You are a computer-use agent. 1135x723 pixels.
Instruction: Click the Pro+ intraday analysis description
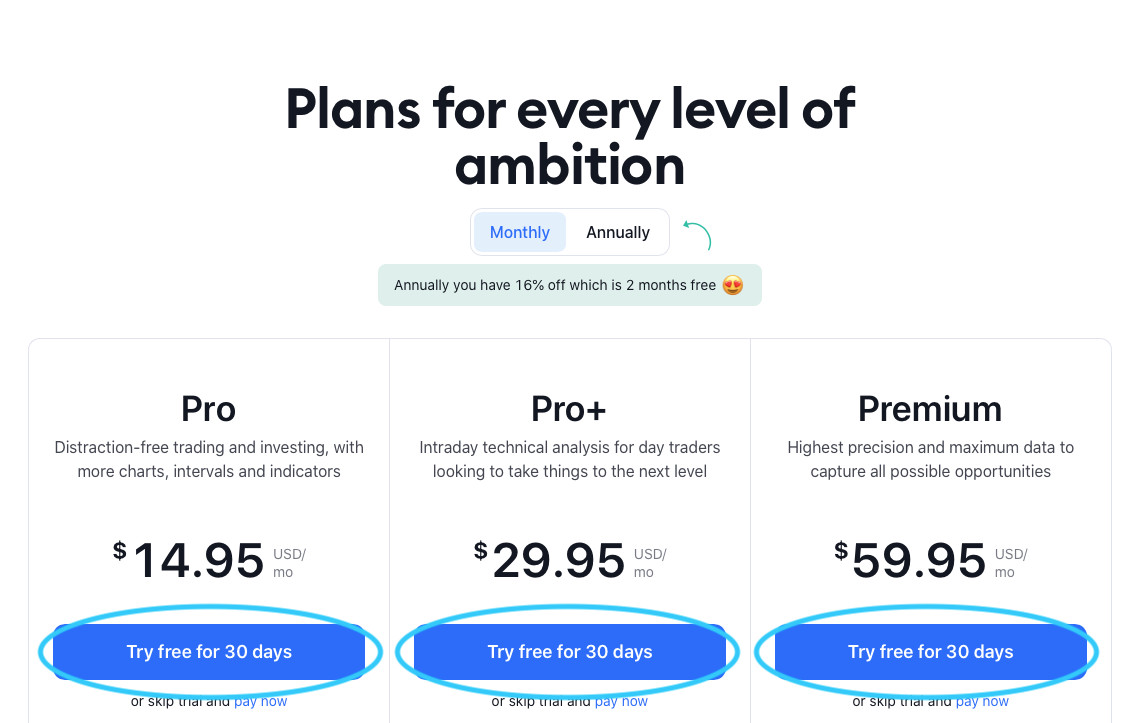pos(570,459)
